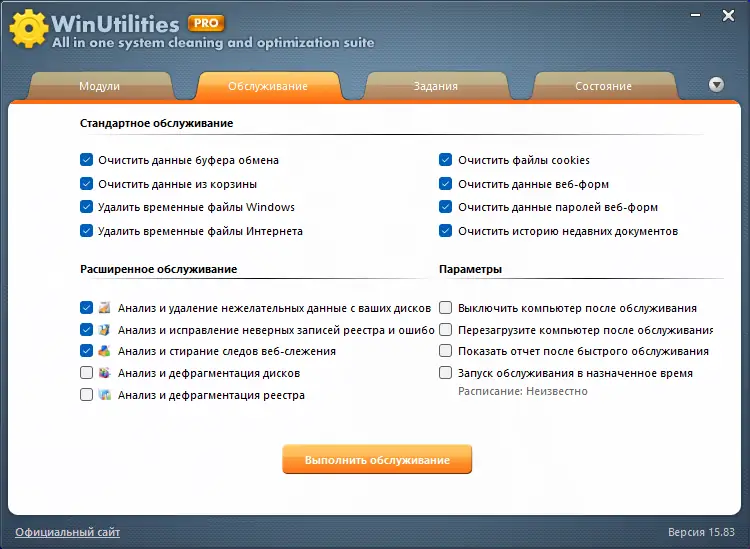Click the Стандартное обслуживание heading

click(156, 123)
